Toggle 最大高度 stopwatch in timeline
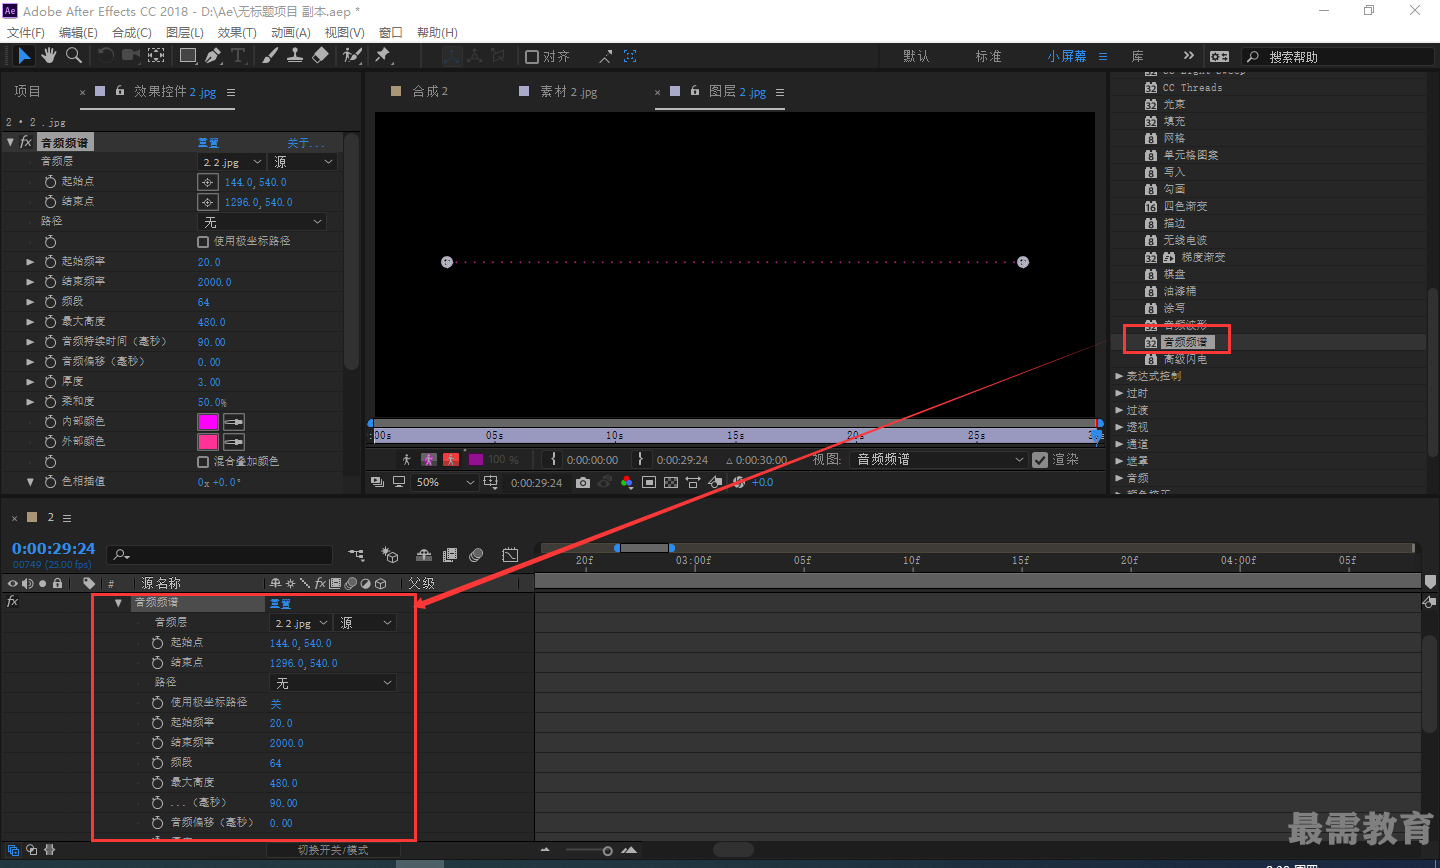The height and width of the screenshot is (868, 1440). click(x=157, y=783)
